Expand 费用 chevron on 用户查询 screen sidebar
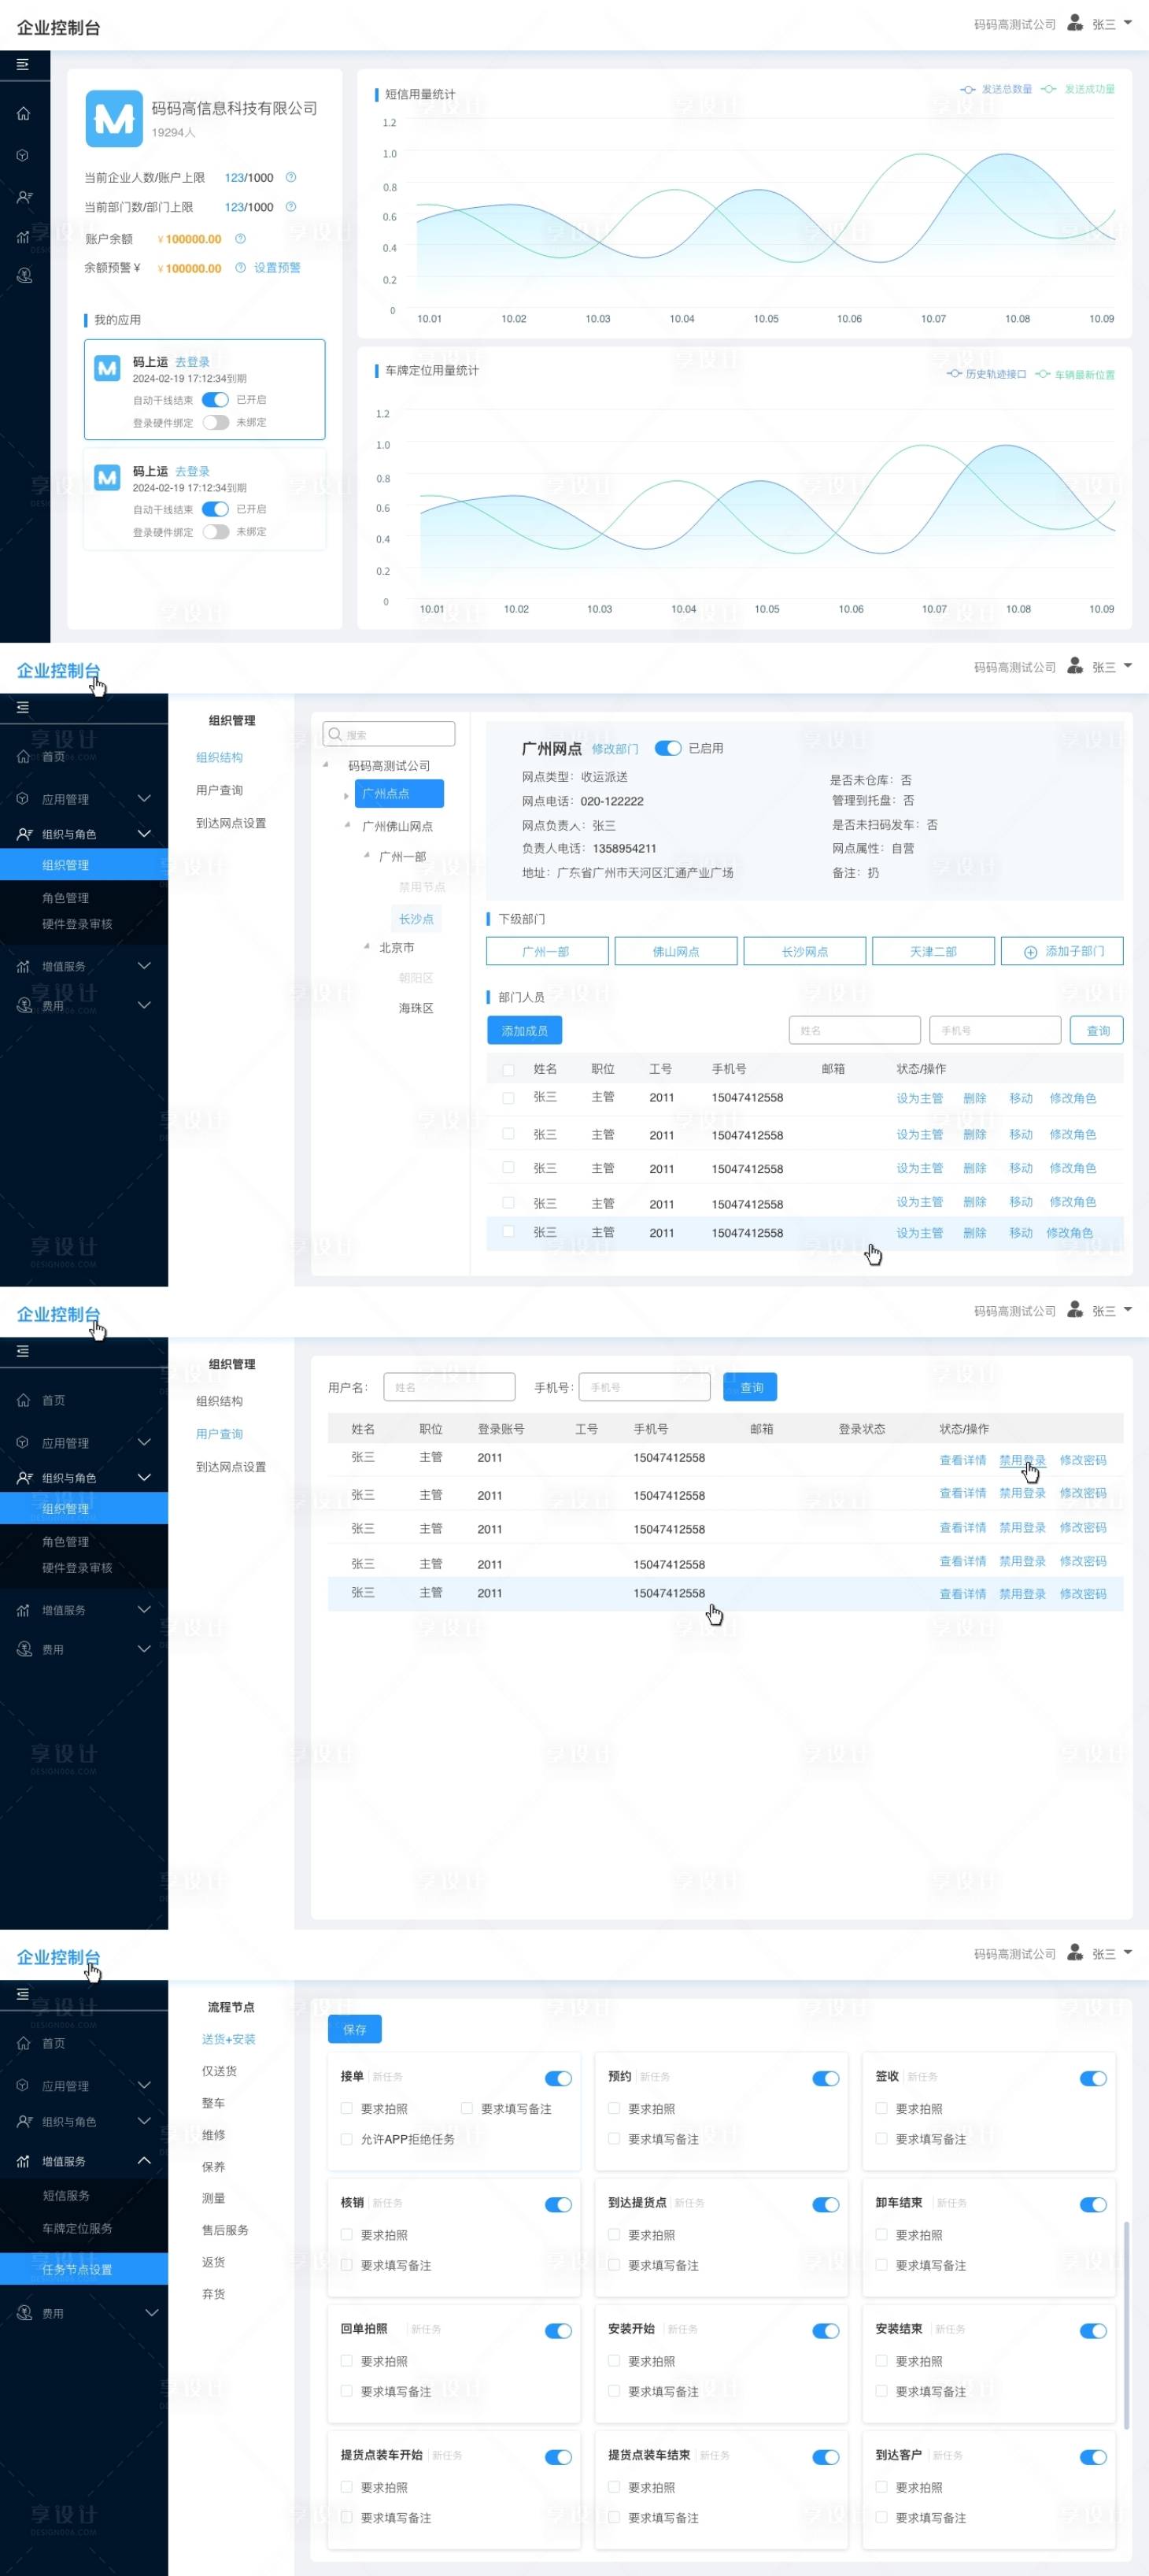The height and width of the screenshot is (2576, 1149). click(144, 1648)
